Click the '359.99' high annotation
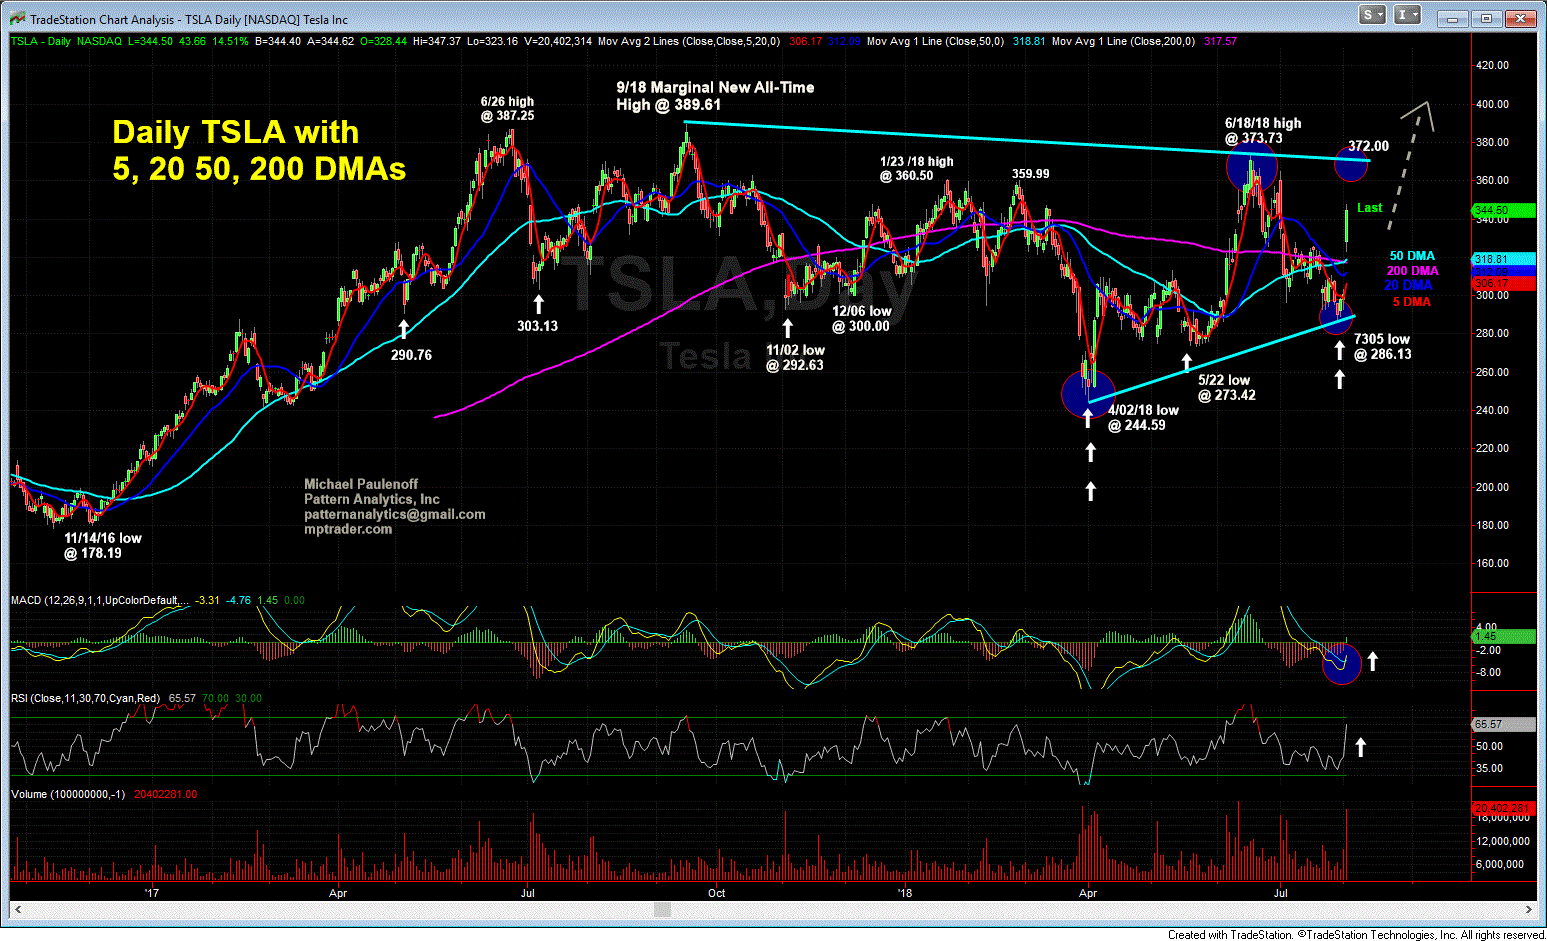The height and width of the screenshot is (941, 1547). point(1030,174)
